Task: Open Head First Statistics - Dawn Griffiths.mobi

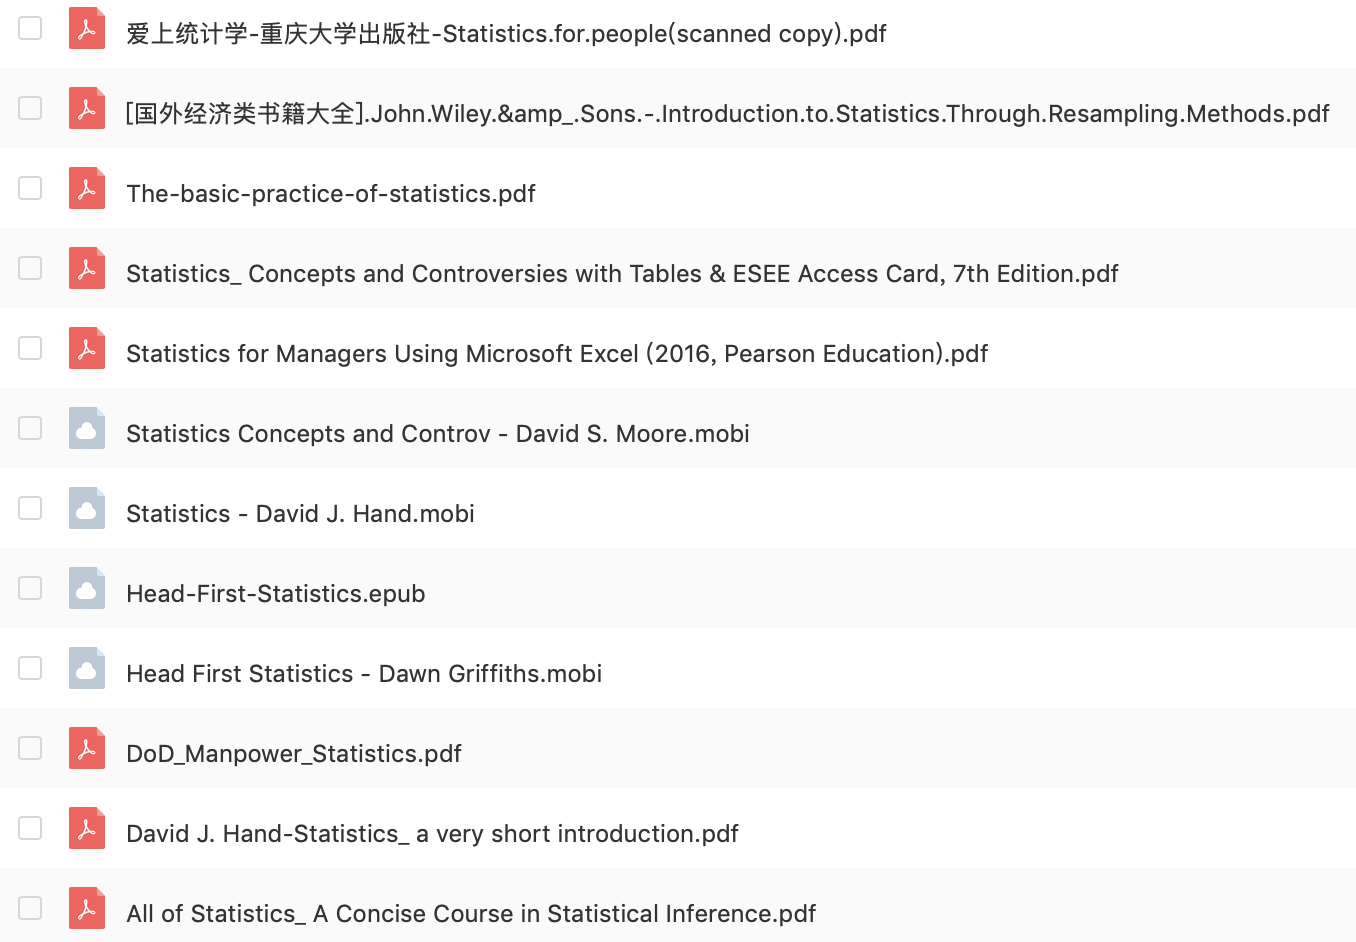Action: (364, 674)
